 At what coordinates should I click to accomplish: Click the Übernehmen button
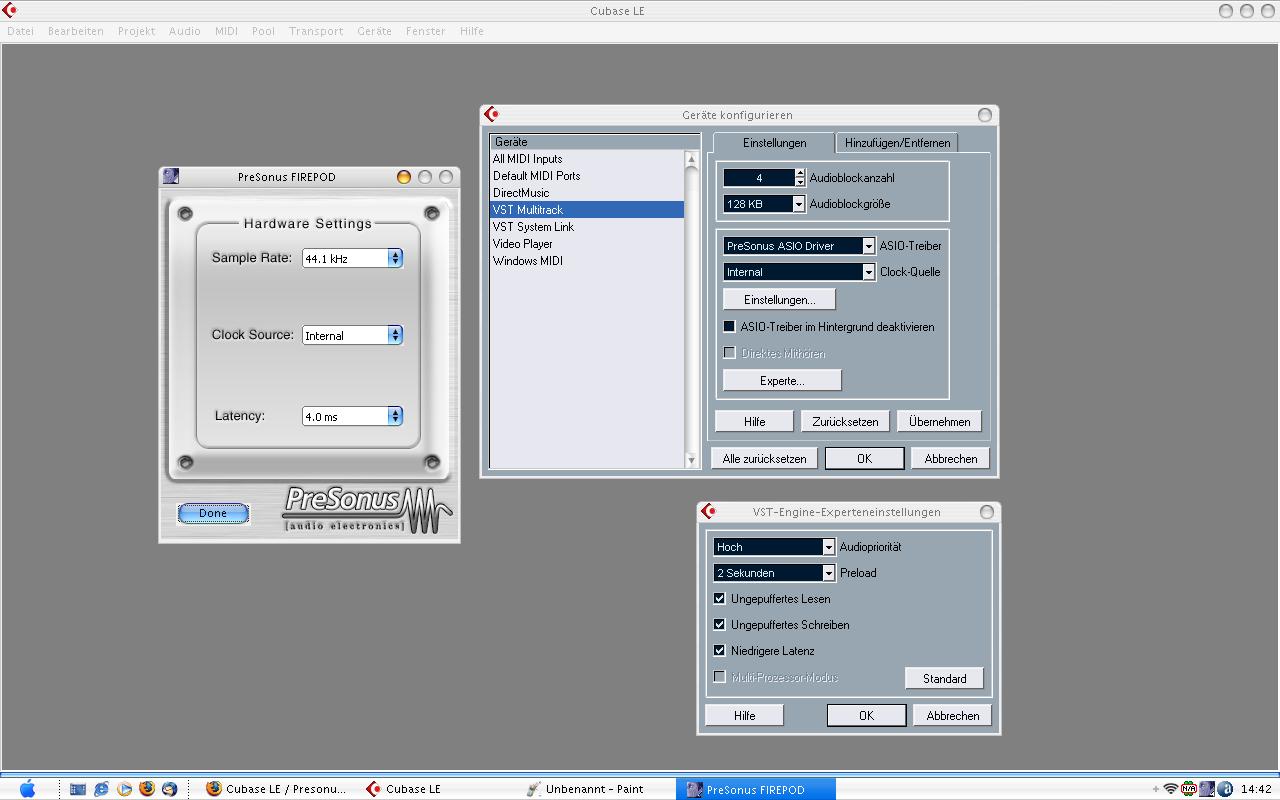[x=939, y=421]
